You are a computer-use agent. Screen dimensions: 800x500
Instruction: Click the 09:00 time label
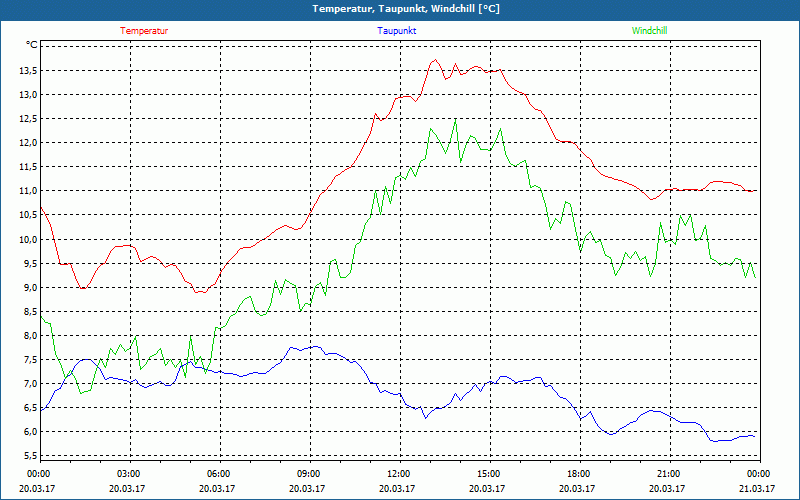click(x=309, y=474)
